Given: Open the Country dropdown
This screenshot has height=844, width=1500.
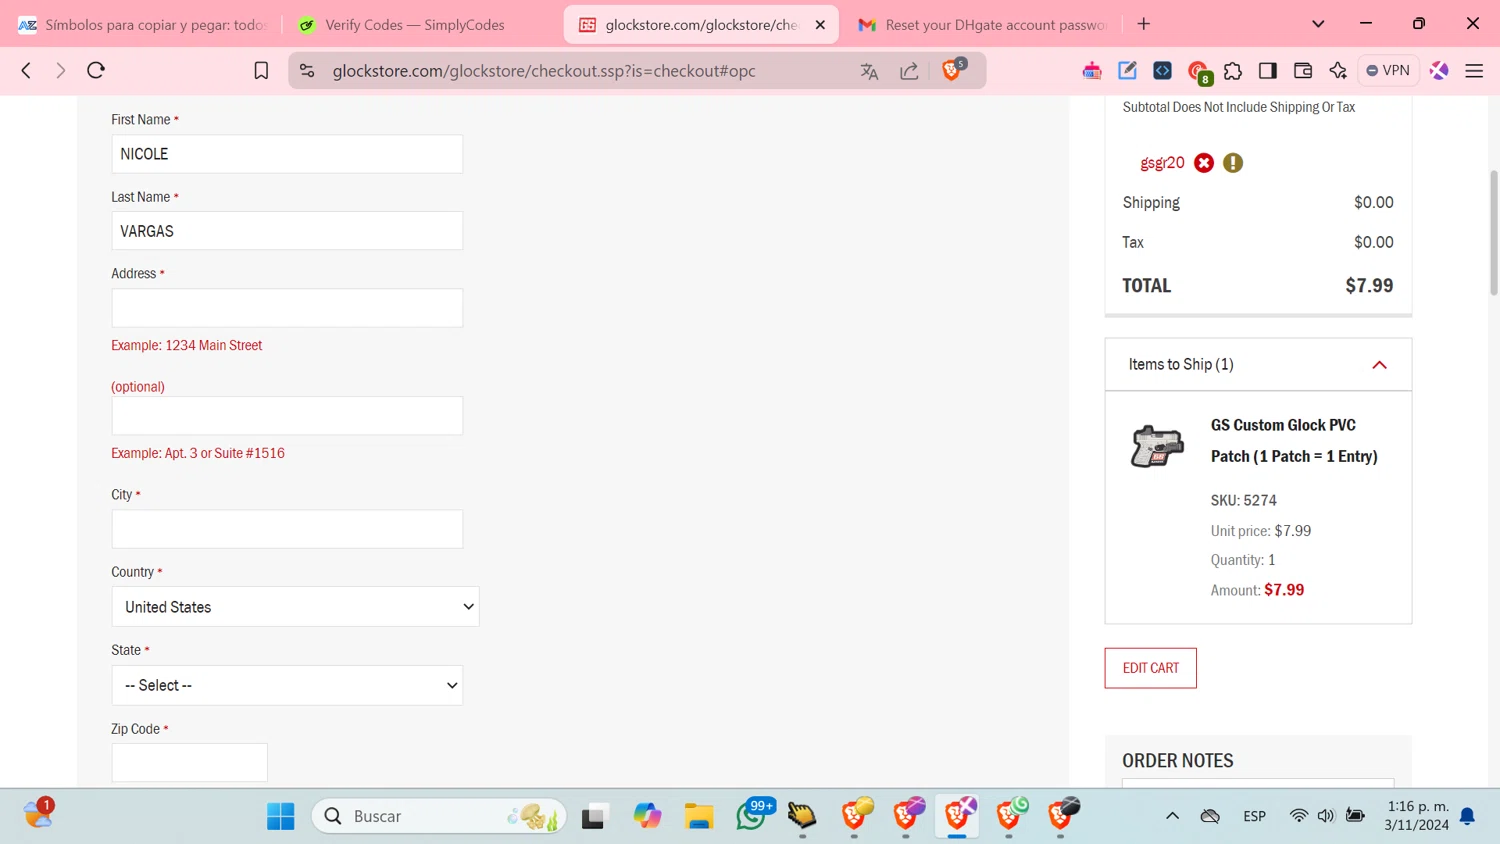Looking at the screenshot, I should (295, 607).
